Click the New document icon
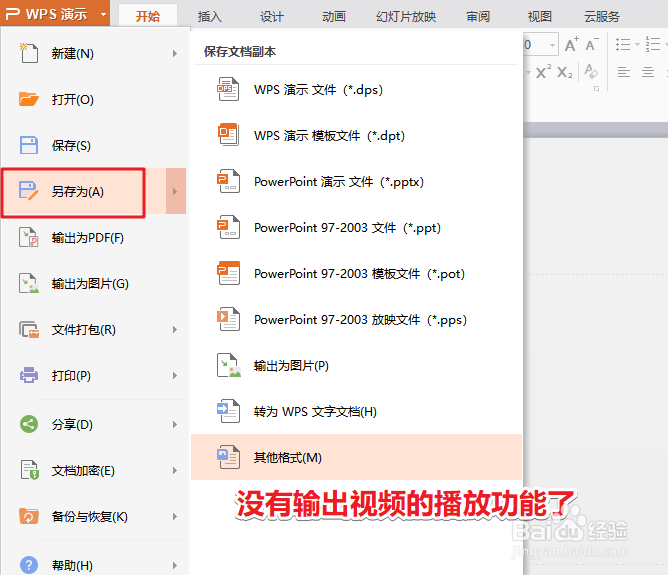 tap(29, 53)
